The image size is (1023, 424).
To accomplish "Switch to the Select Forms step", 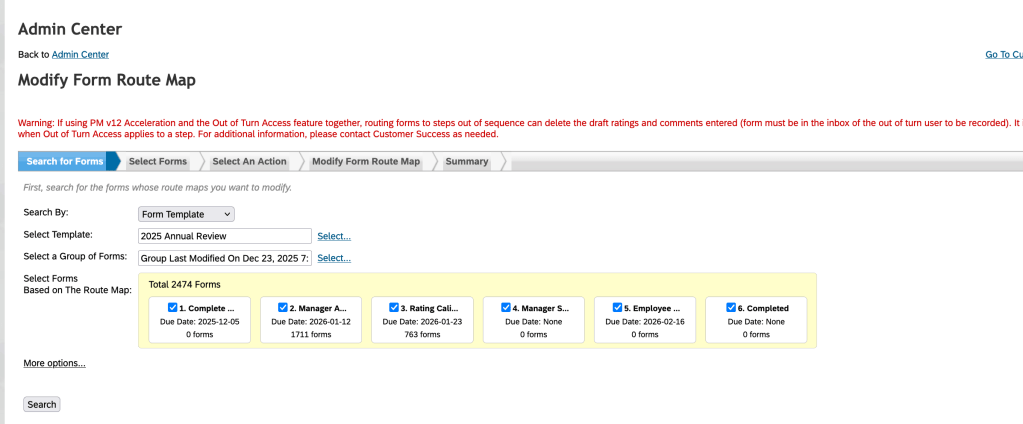I will point(158,162).
